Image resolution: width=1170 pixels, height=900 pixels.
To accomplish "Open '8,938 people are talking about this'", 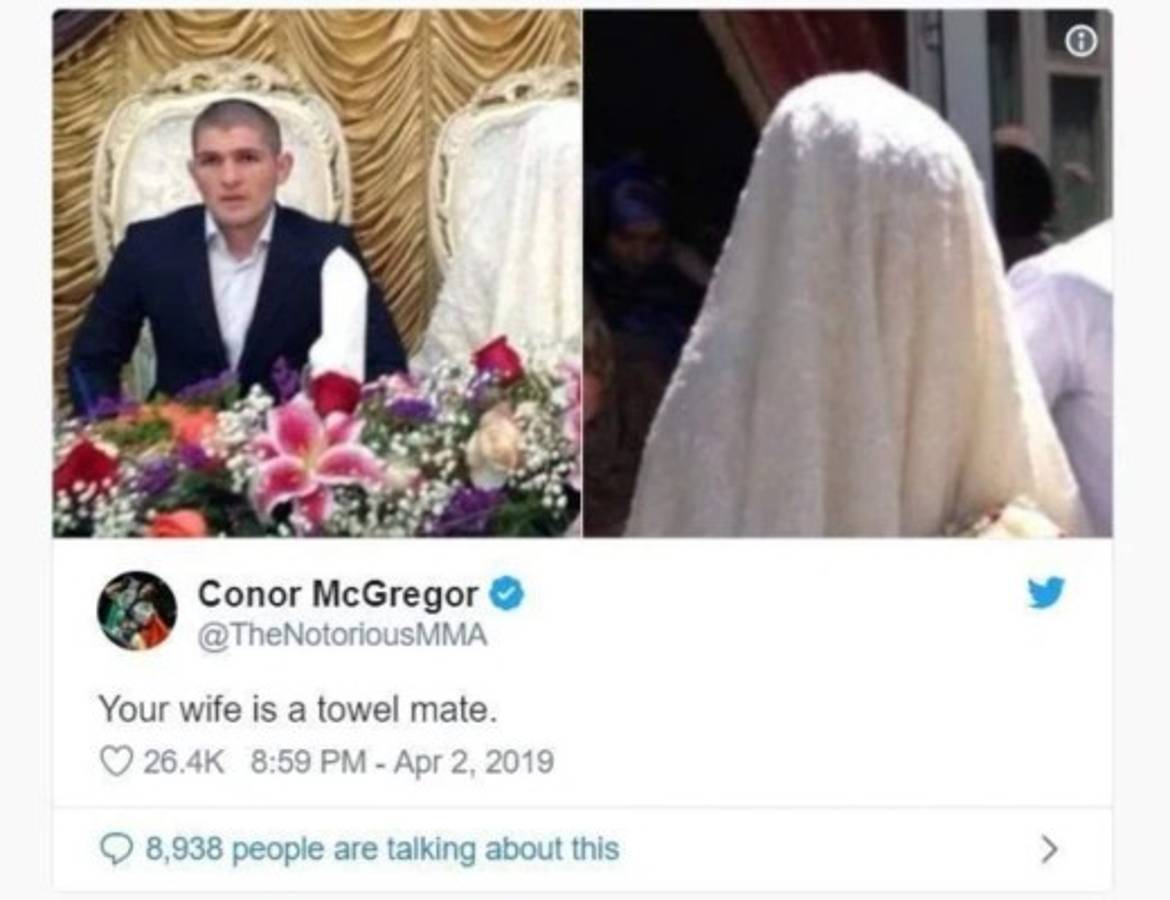I will click(x=382, y=849).
